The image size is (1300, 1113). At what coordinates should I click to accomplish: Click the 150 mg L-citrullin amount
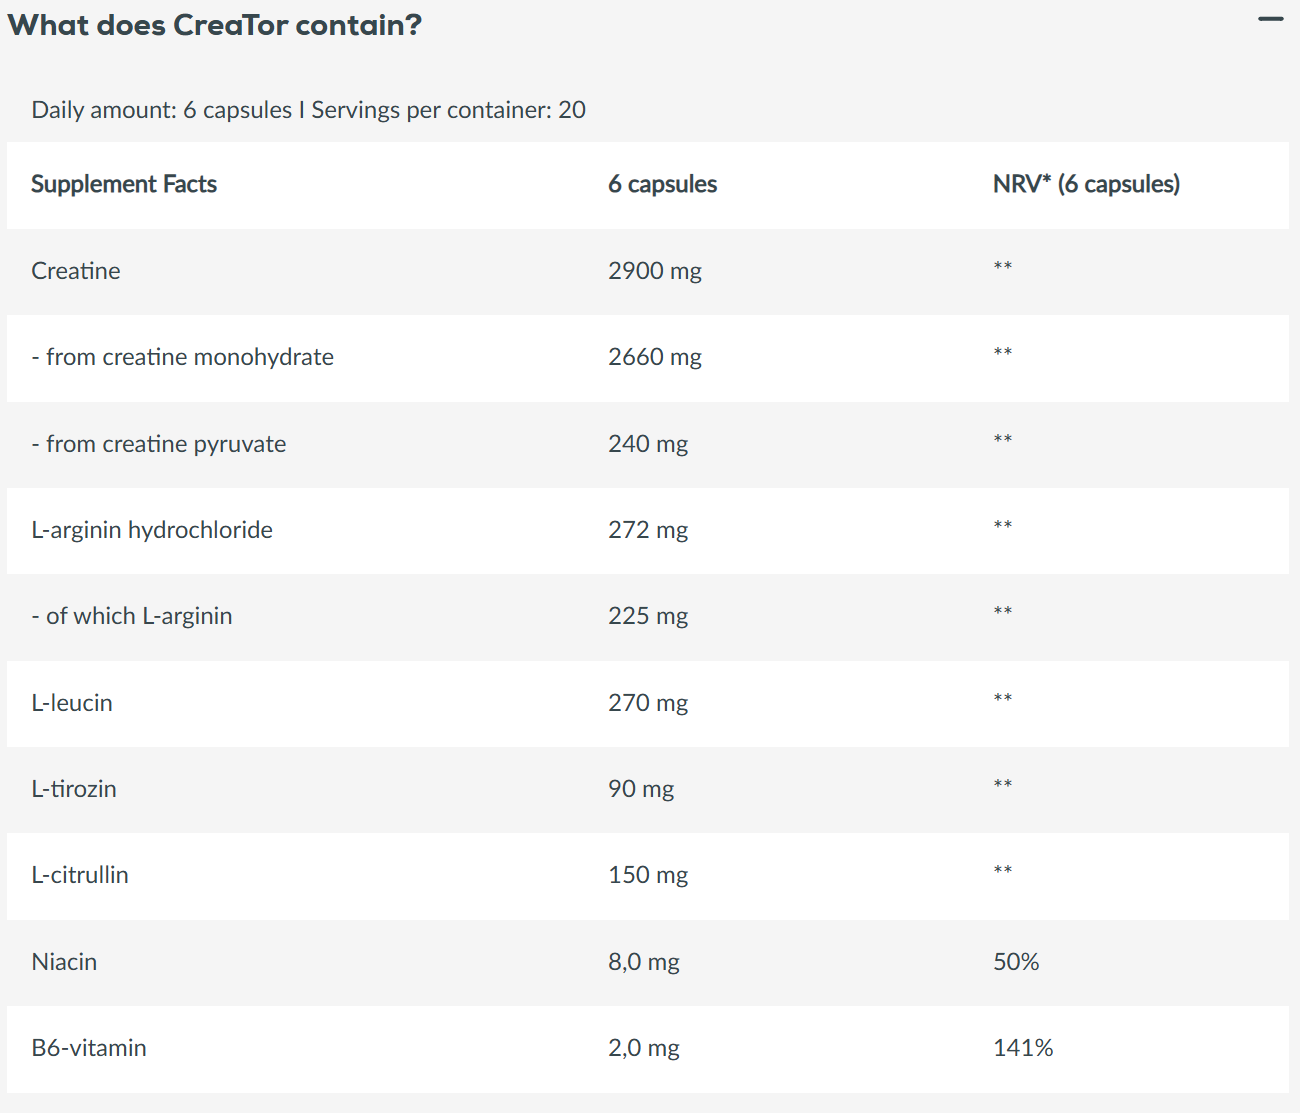pos(648,875)
